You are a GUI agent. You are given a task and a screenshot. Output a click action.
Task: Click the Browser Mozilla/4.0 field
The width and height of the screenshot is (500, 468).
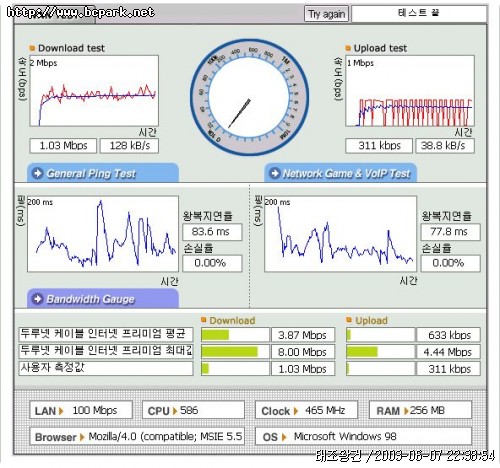point(137,436)
